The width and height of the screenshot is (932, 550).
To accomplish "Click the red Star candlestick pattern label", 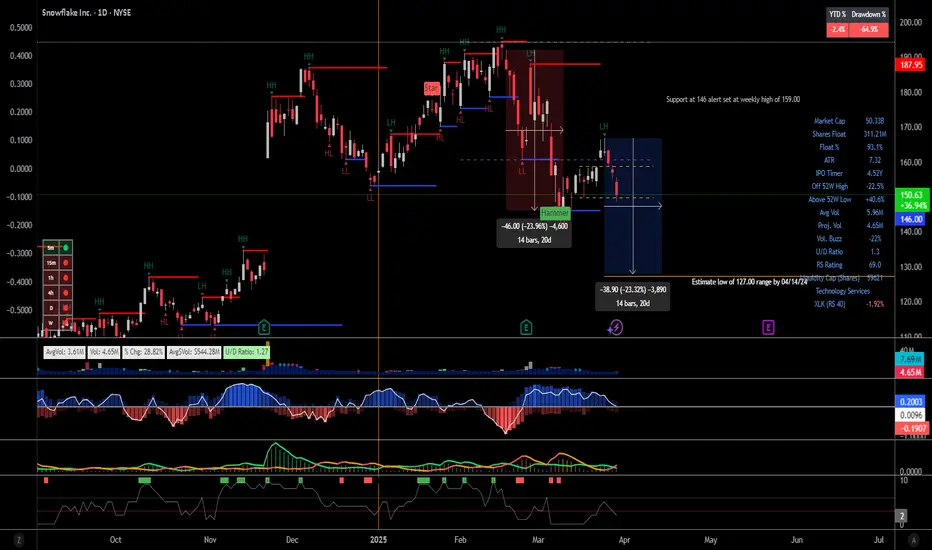I will 431,88.
